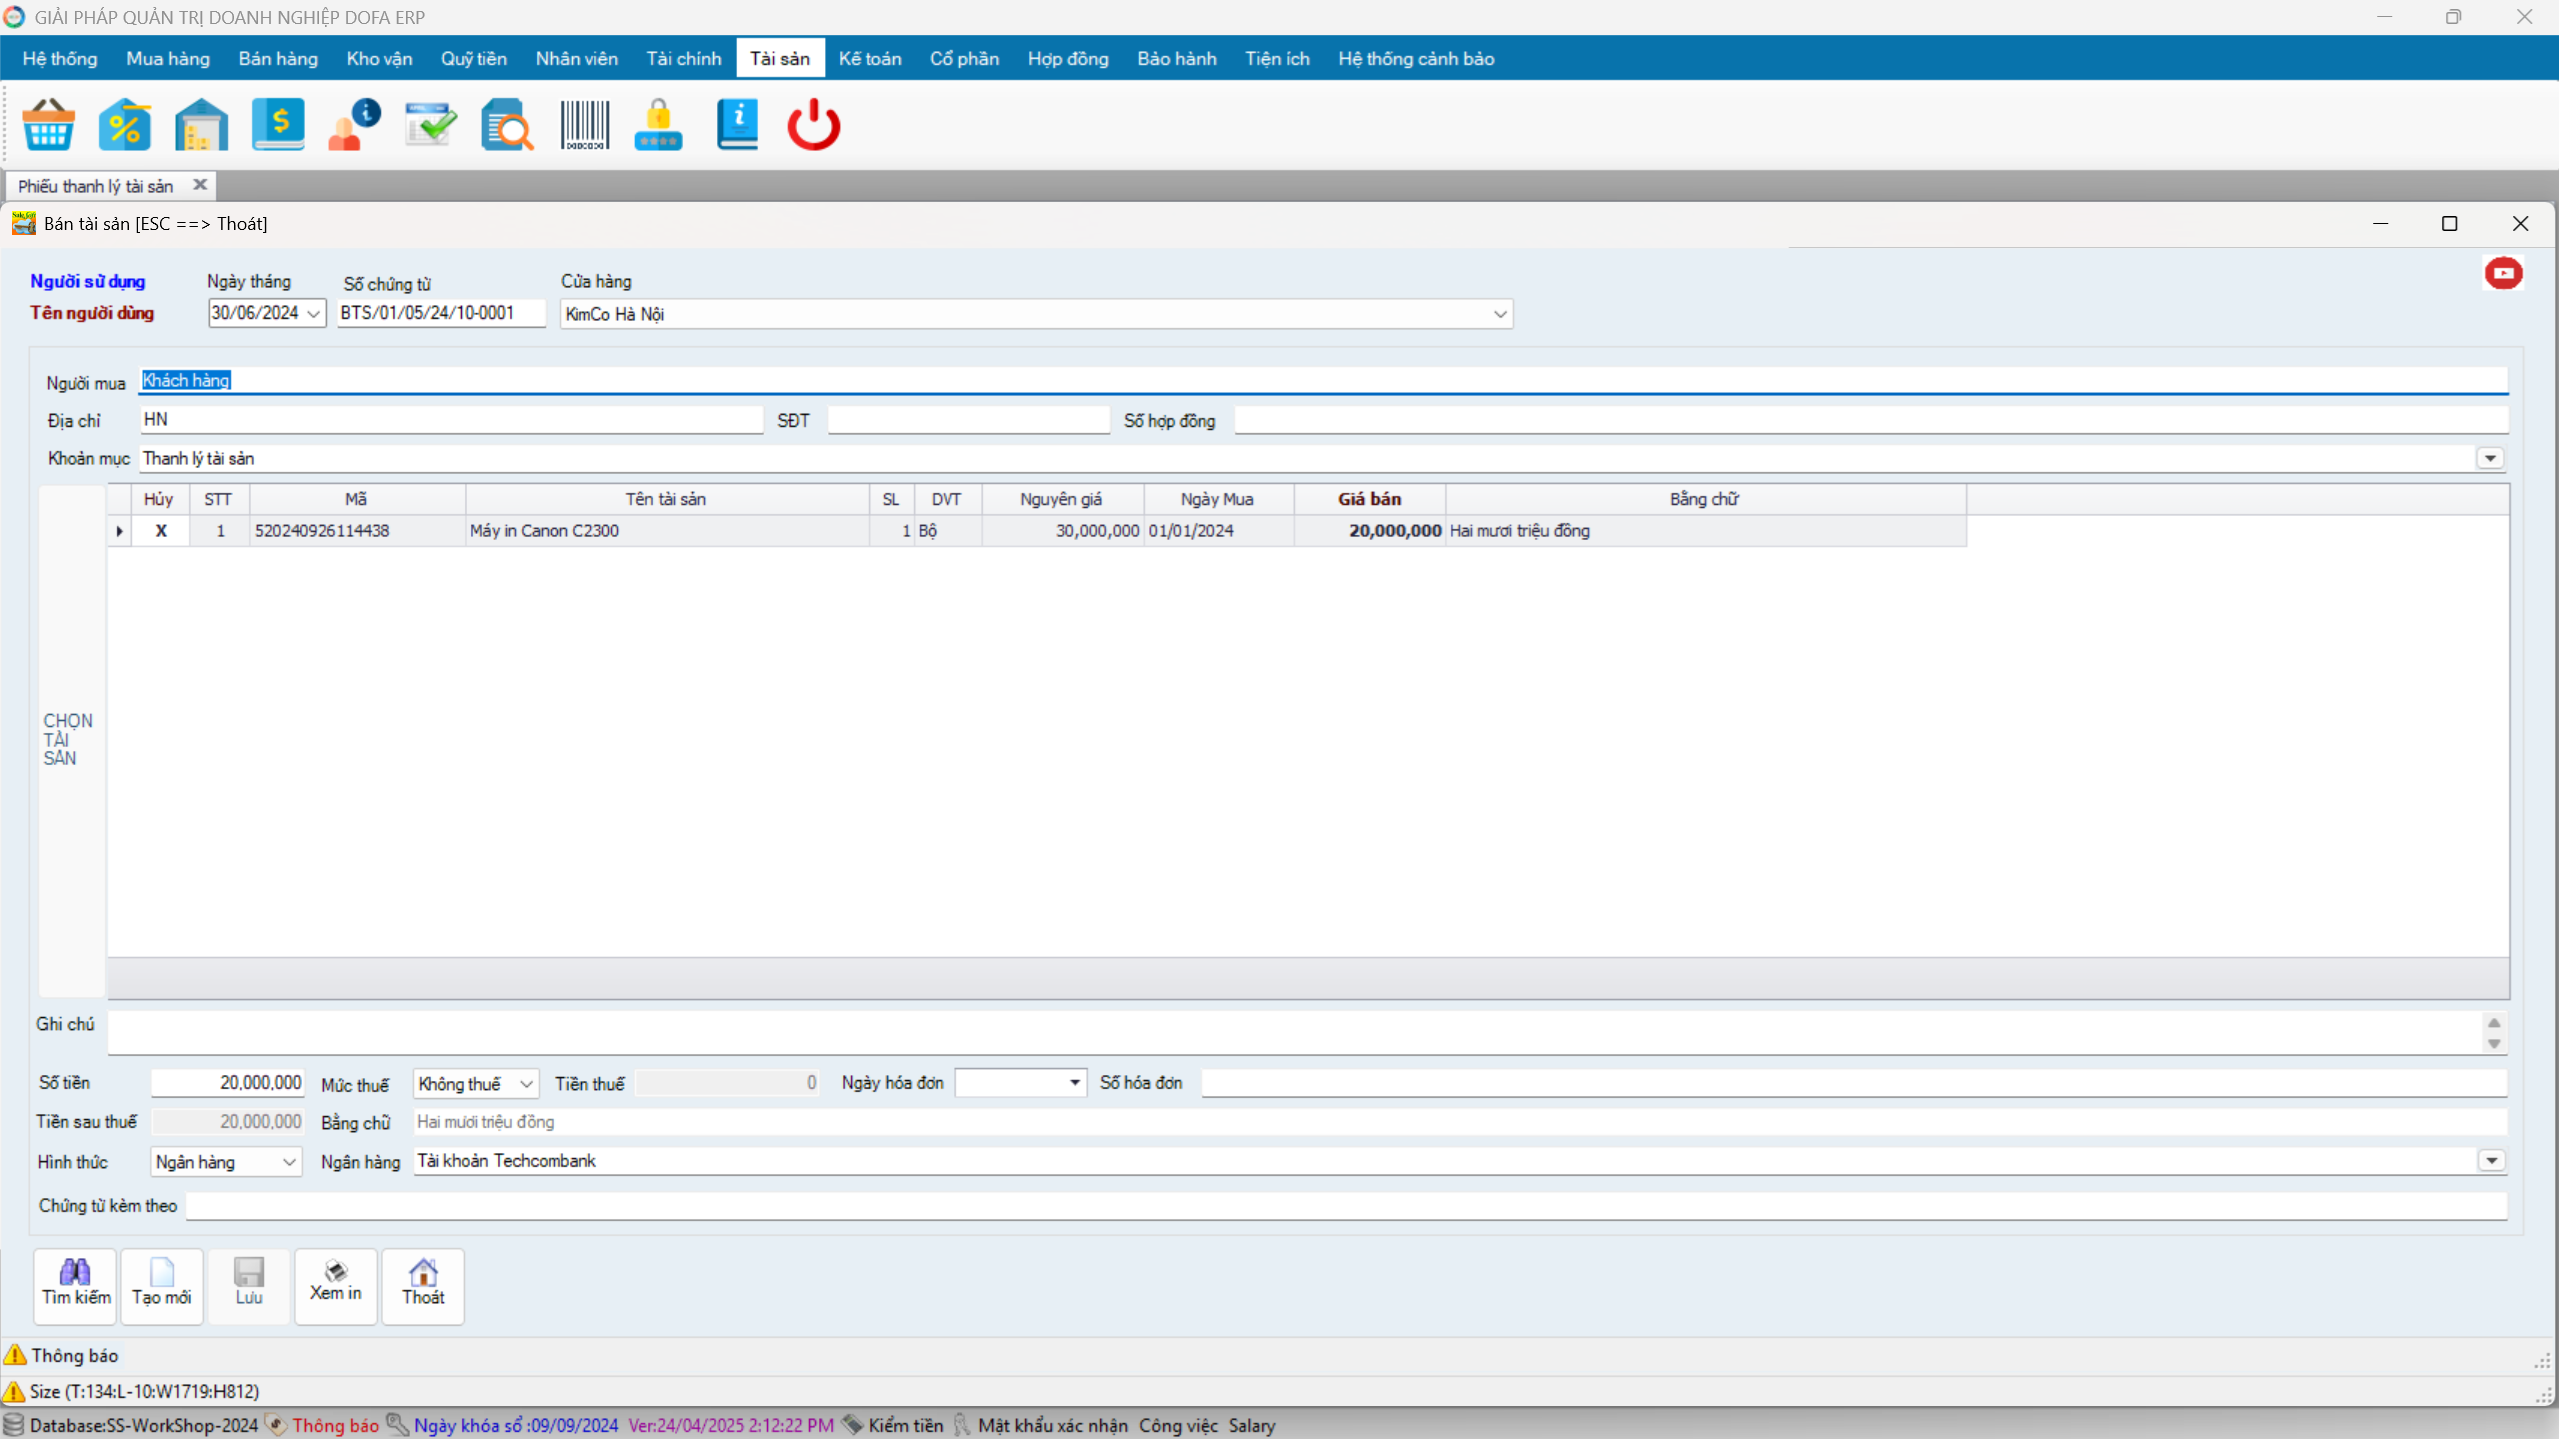The width and height of the screenshot is (2559, 1439).
Task: Click Công việc in status bar
Action: coord(1178,1425)
